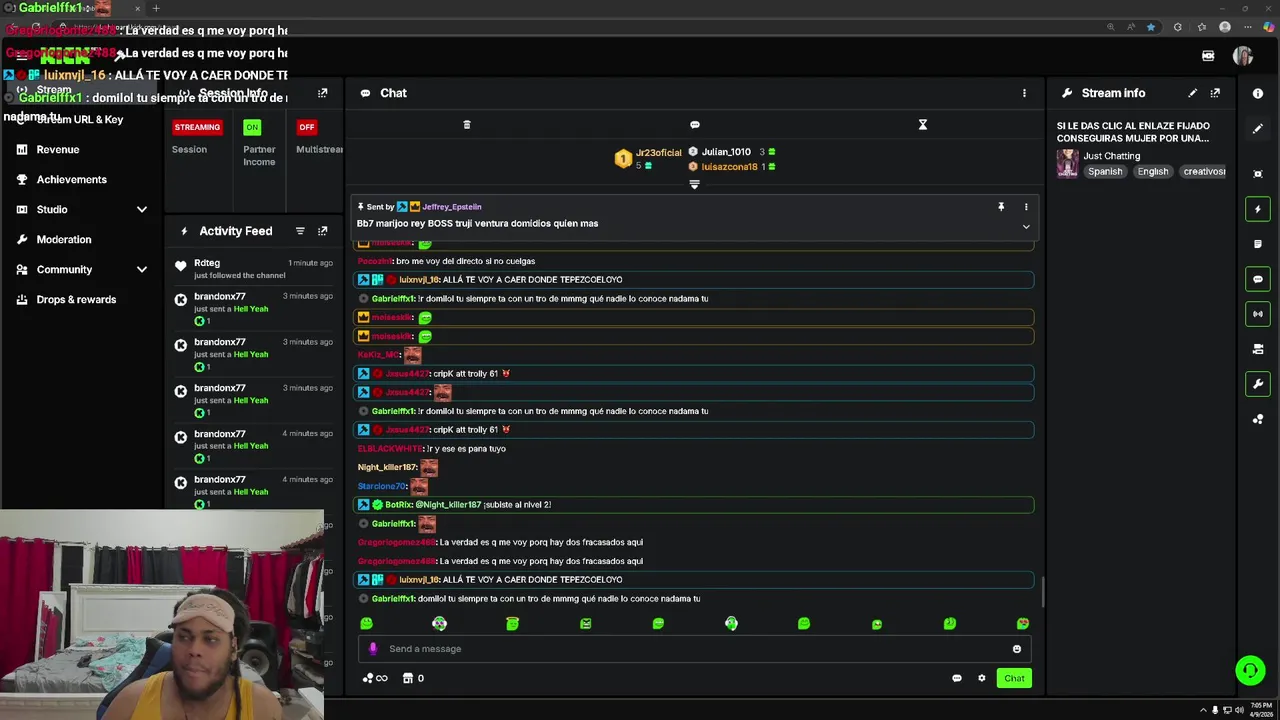Click the points infinity balance icon

pos(375,678)
